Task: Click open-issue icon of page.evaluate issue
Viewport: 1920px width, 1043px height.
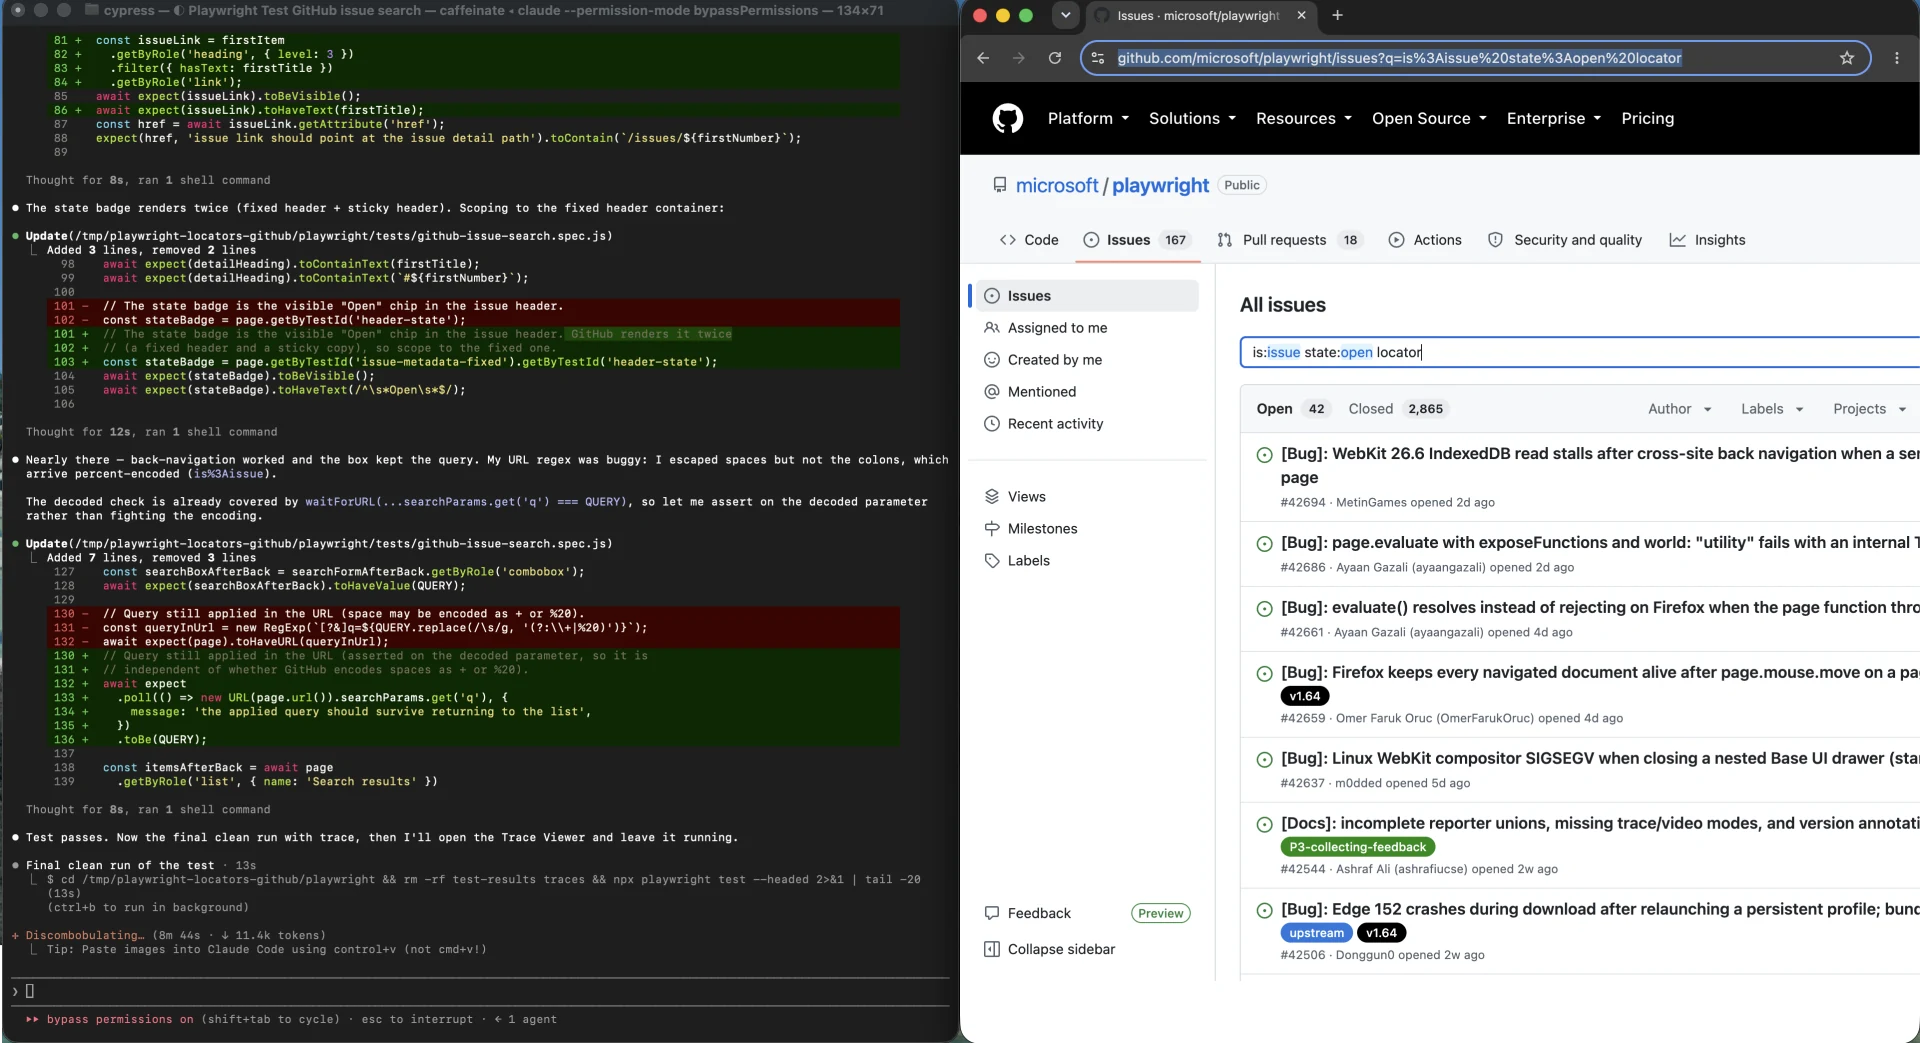Action: pyautogui.click(x=1264, y=544)
